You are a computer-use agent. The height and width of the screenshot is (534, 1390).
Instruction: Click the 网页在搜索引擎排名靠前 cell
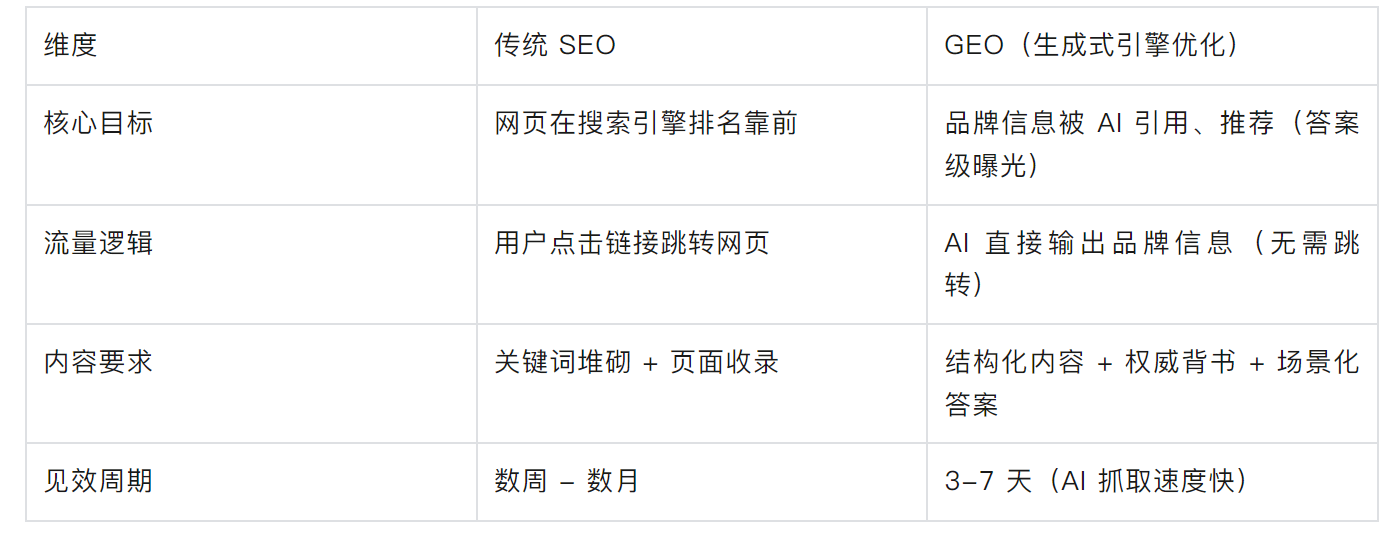click(646, 123)
